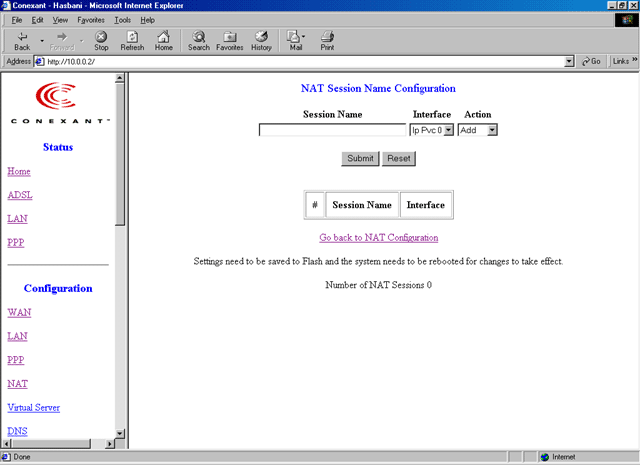Click the Interface table column header

click(426, 205)
